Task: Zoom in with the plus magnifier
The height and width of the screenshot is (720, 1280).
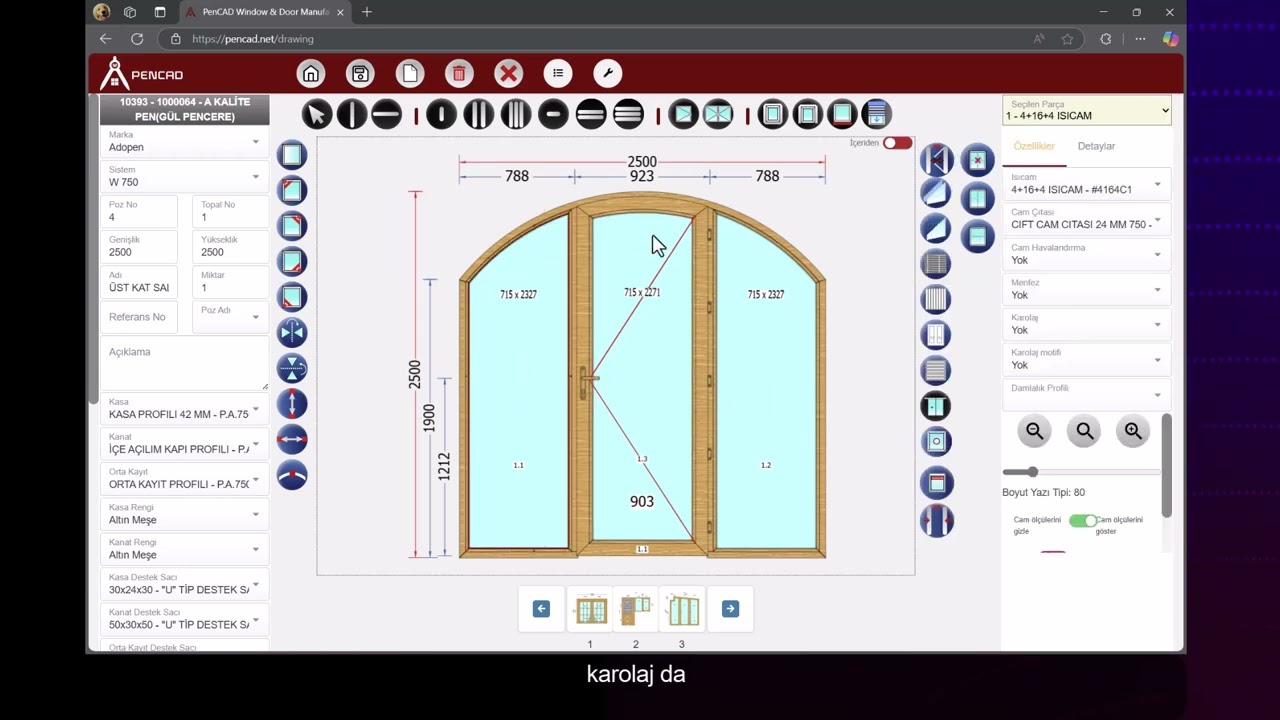Action: point(1133,432)
